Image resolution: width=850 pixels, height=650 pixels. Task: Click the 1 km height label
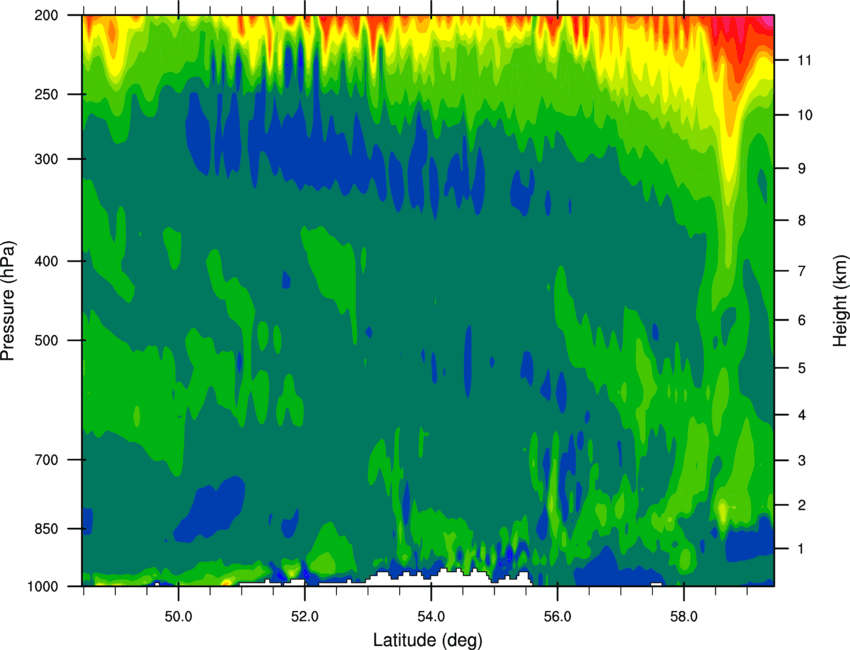point(801,549)
